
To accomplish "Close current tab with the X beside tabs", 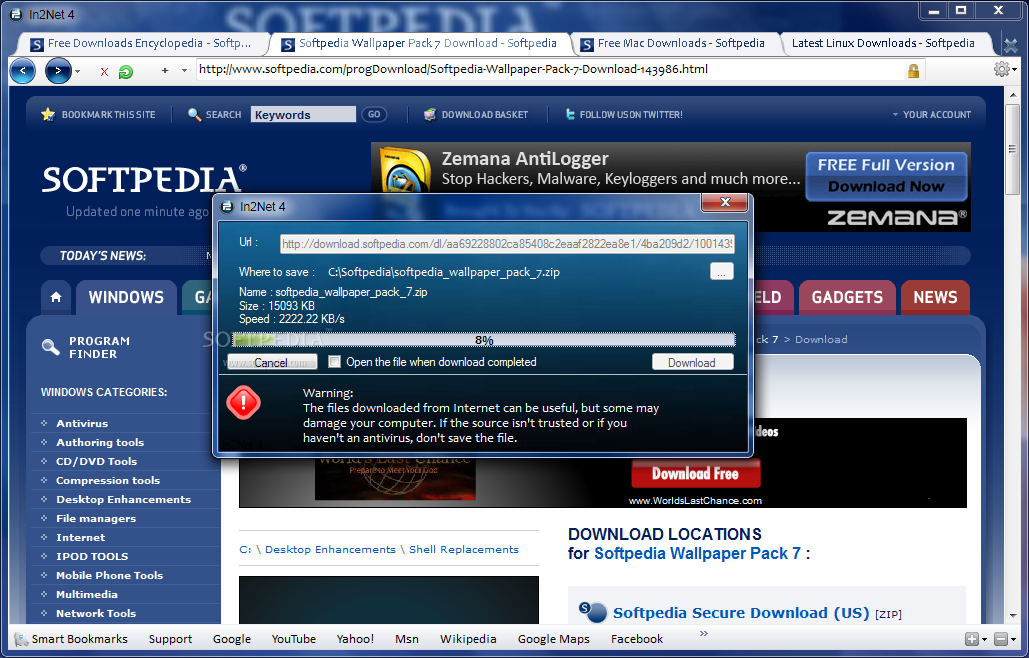I will (1011, 45).
